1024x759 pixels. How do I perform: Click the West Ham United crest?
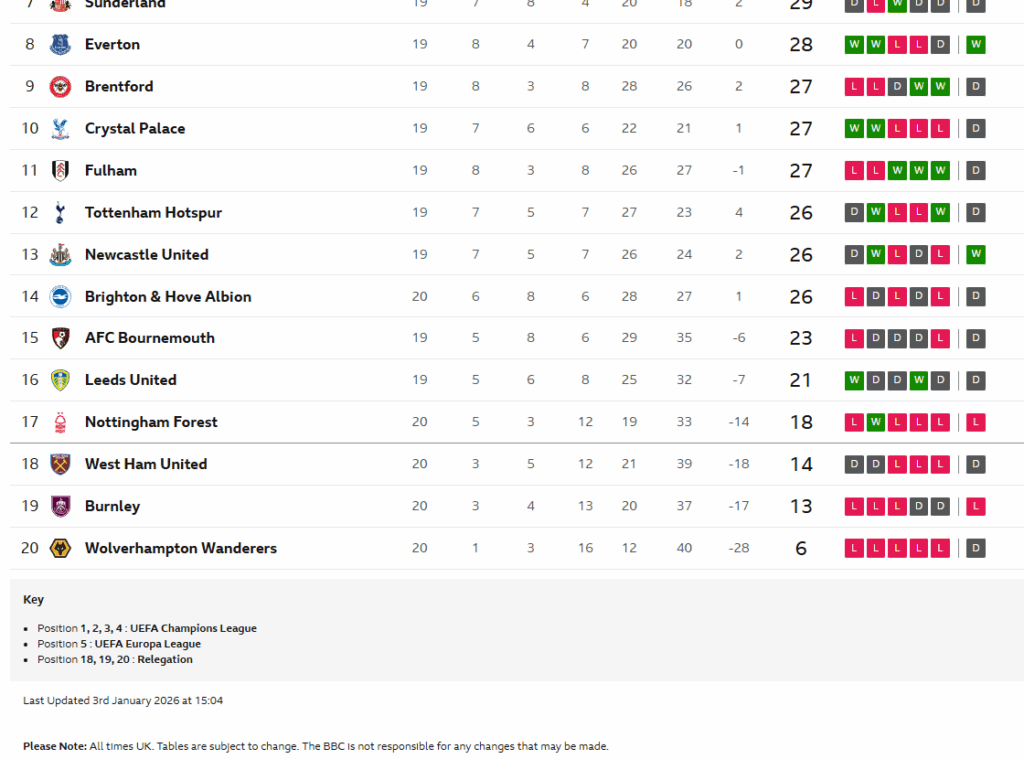pos(60,464)
